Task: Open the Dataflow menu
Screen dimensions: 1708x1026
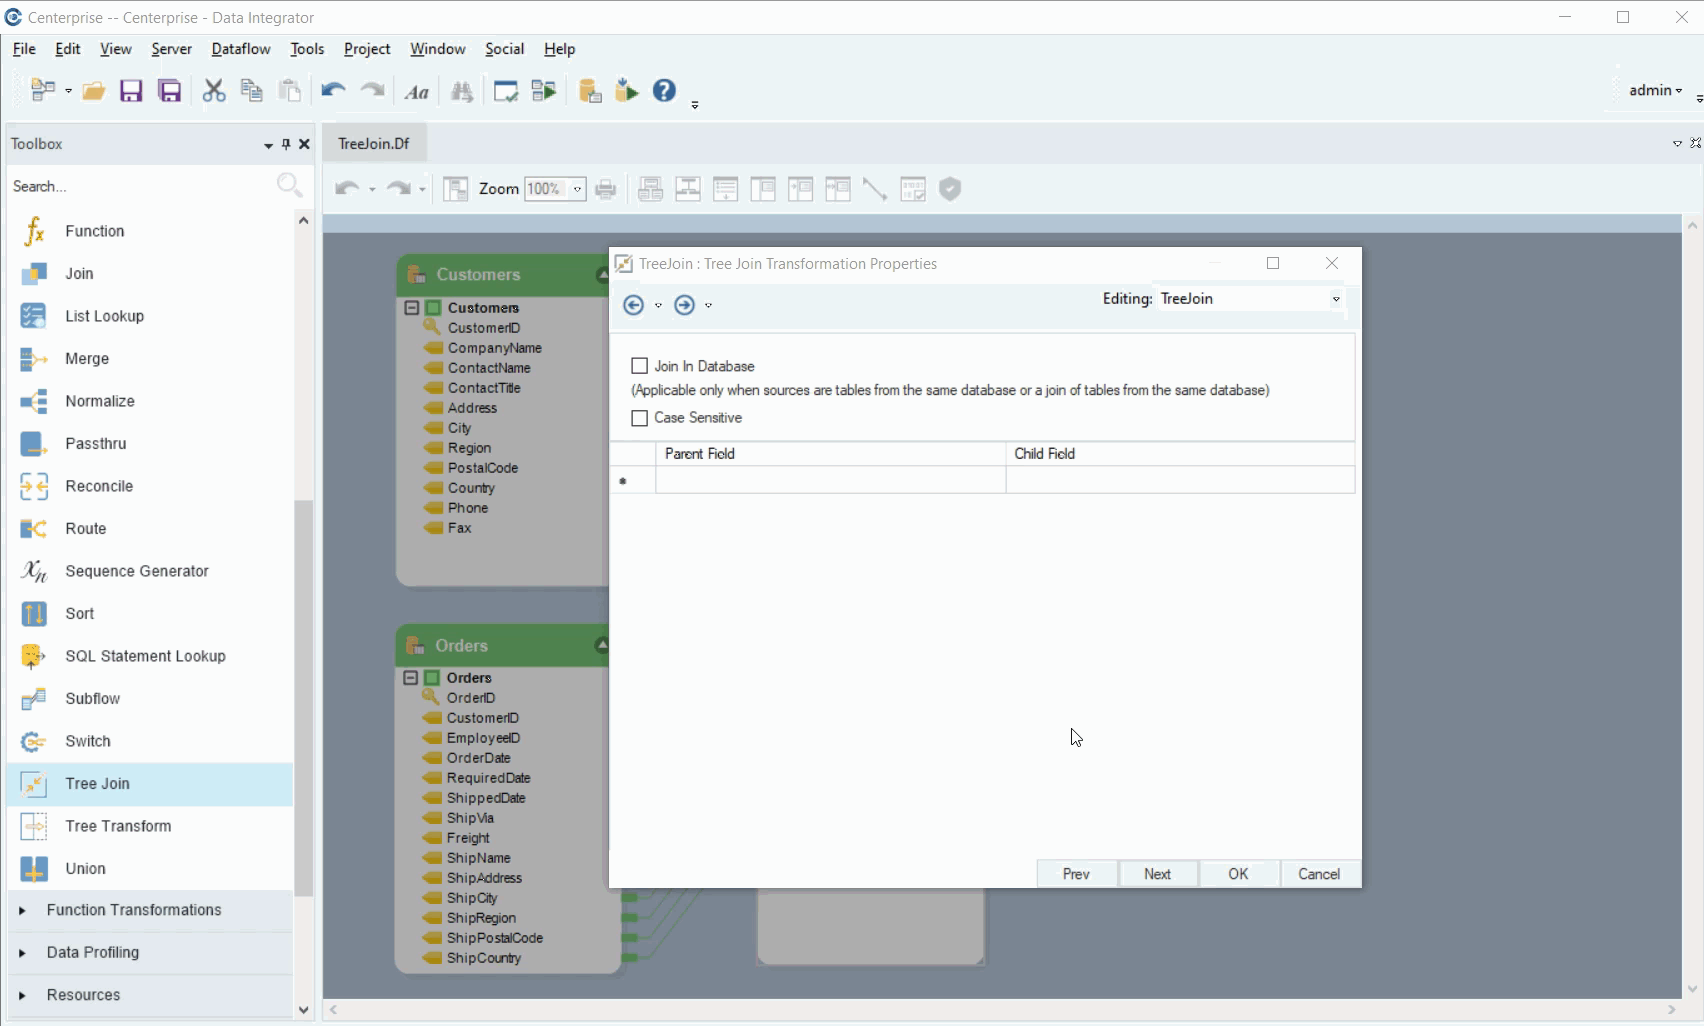Action: [240, 49]
